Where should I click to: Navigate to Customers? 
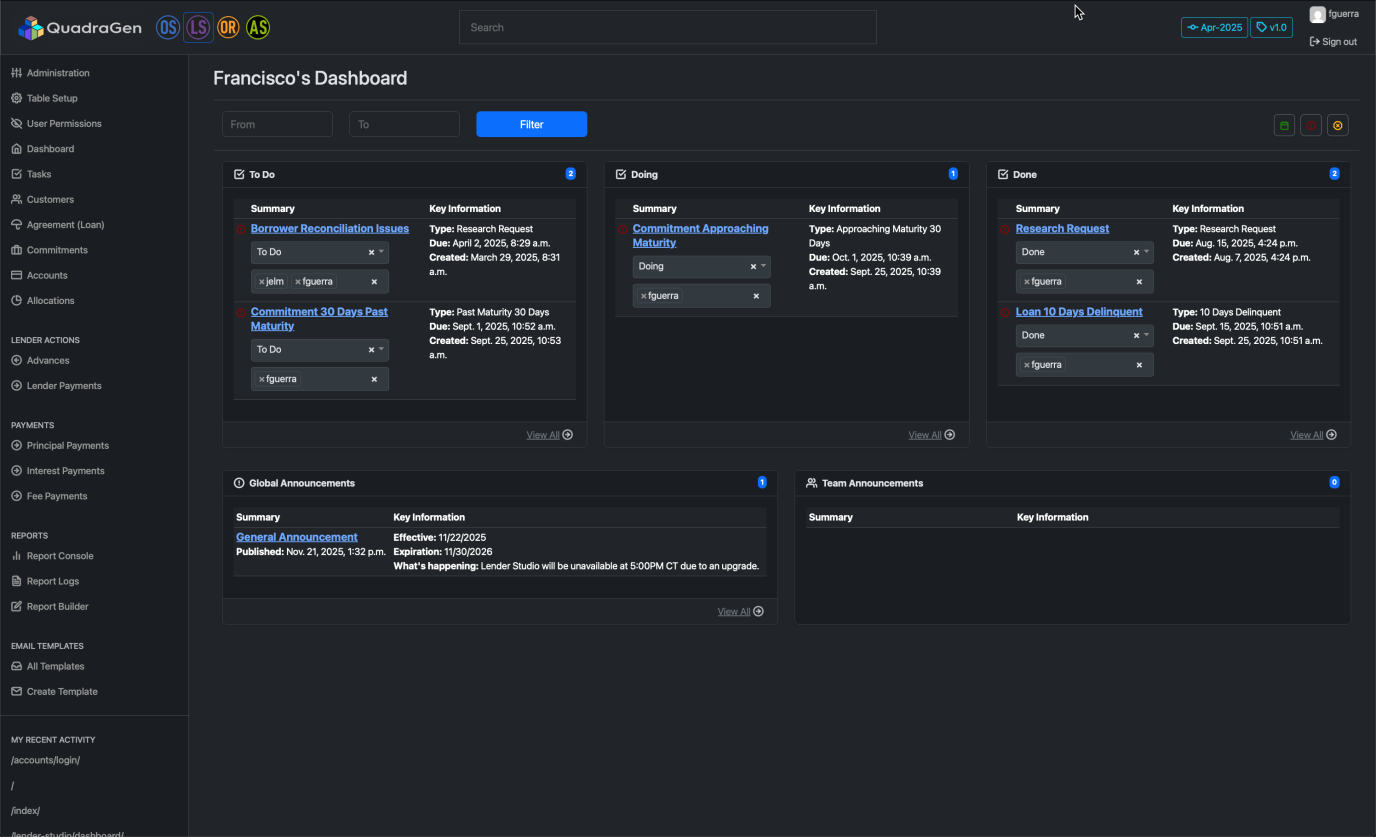coord(50,200)
